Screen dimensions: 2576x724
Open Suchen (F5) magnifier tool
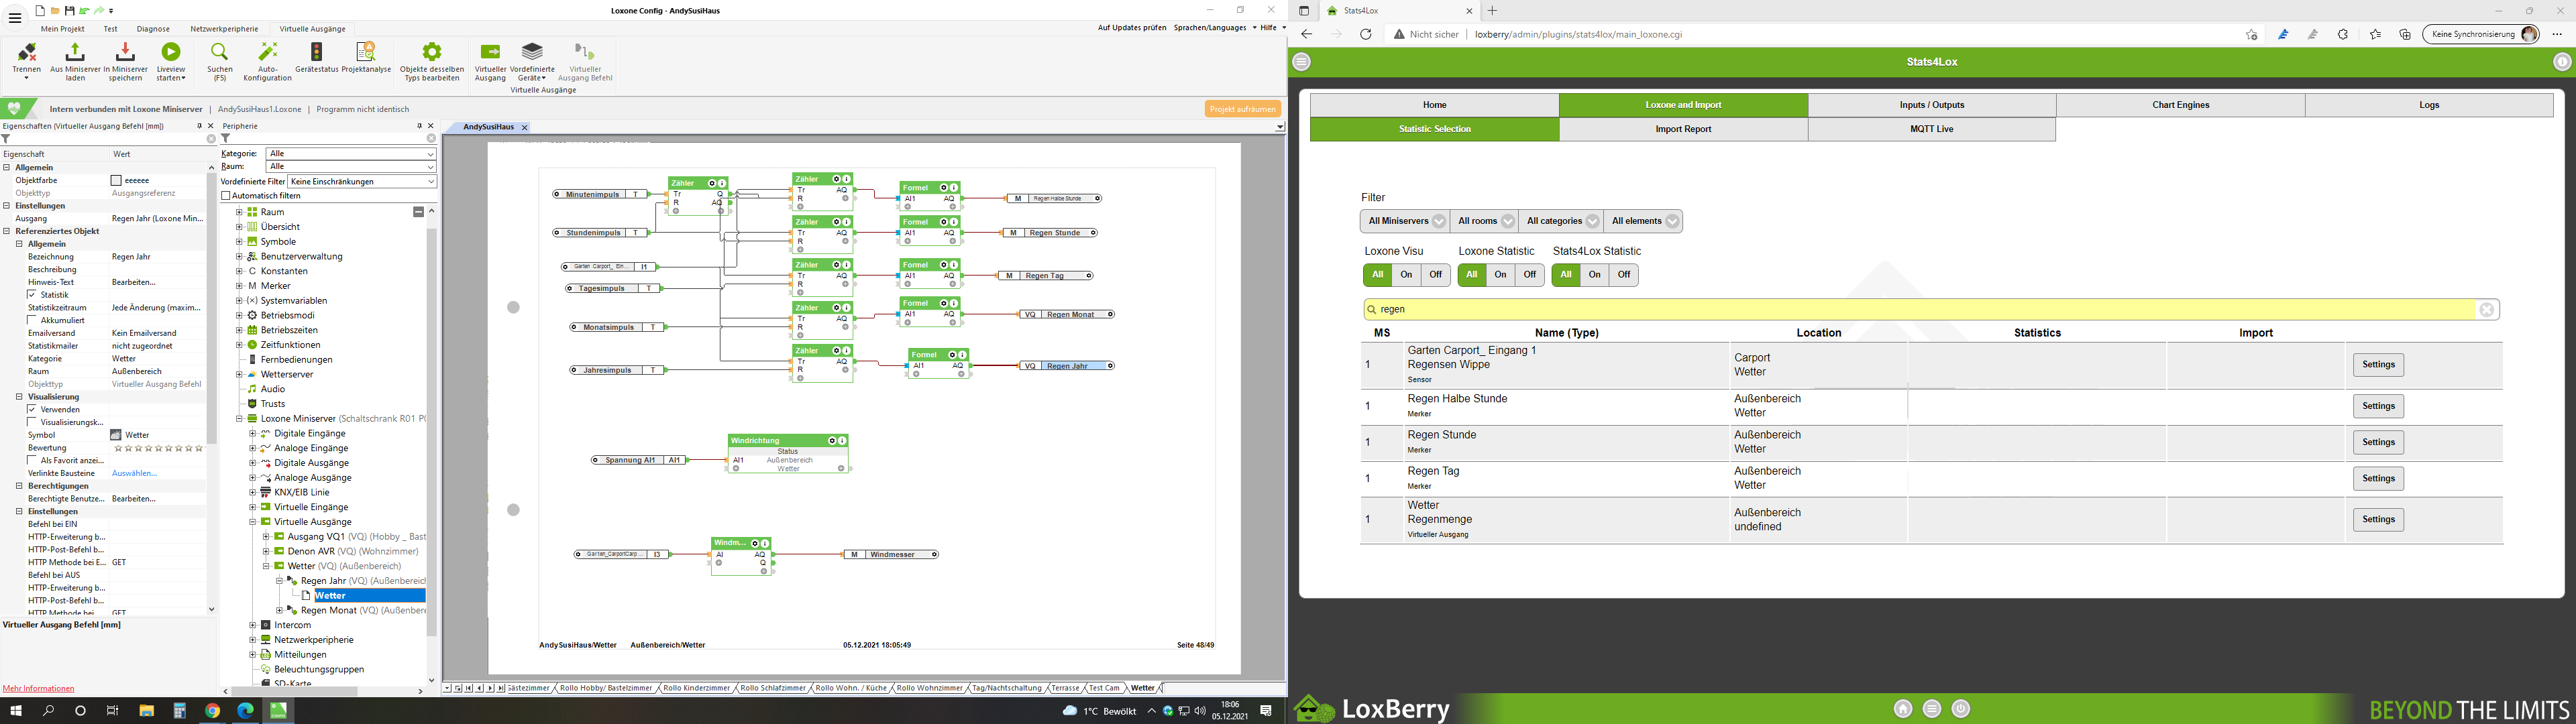coord(219,51)
